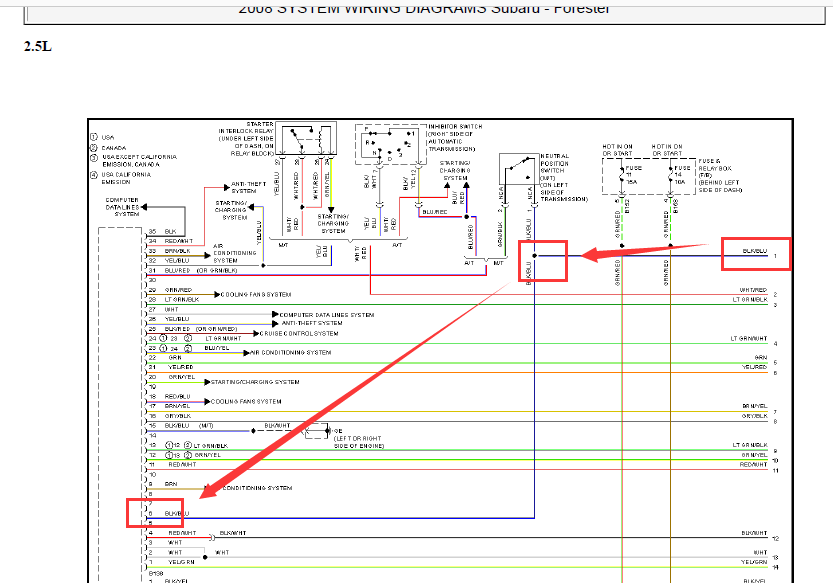
Task: Click right-edge wire label "GRY/BLK" numbered 8
Action: point(754,416)
